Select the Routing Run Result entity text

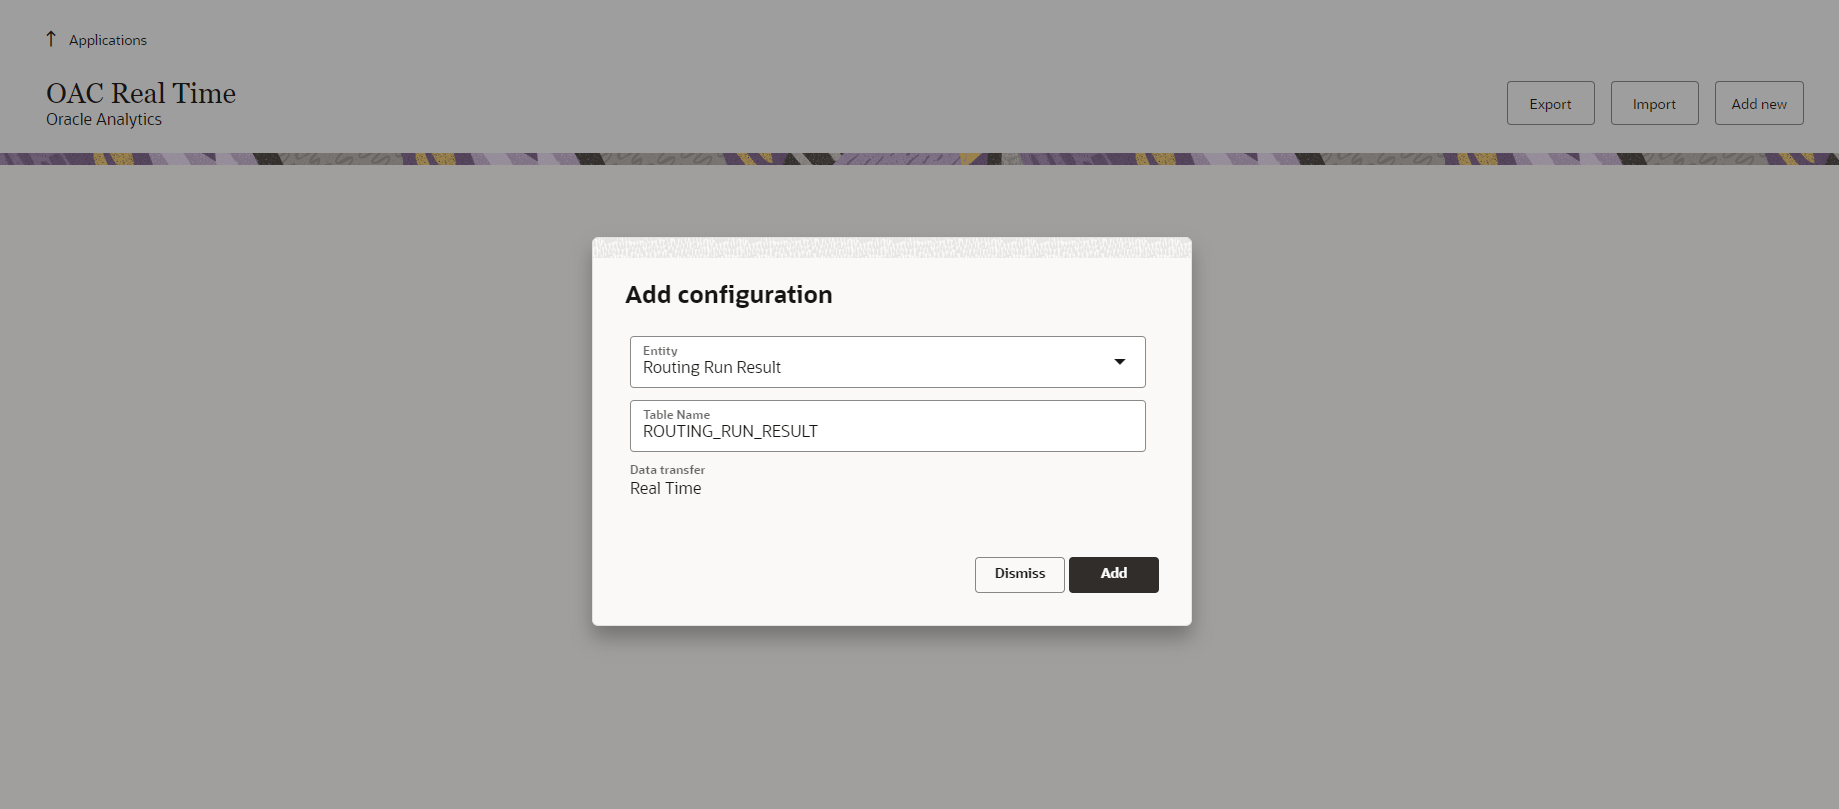[711, 368]
